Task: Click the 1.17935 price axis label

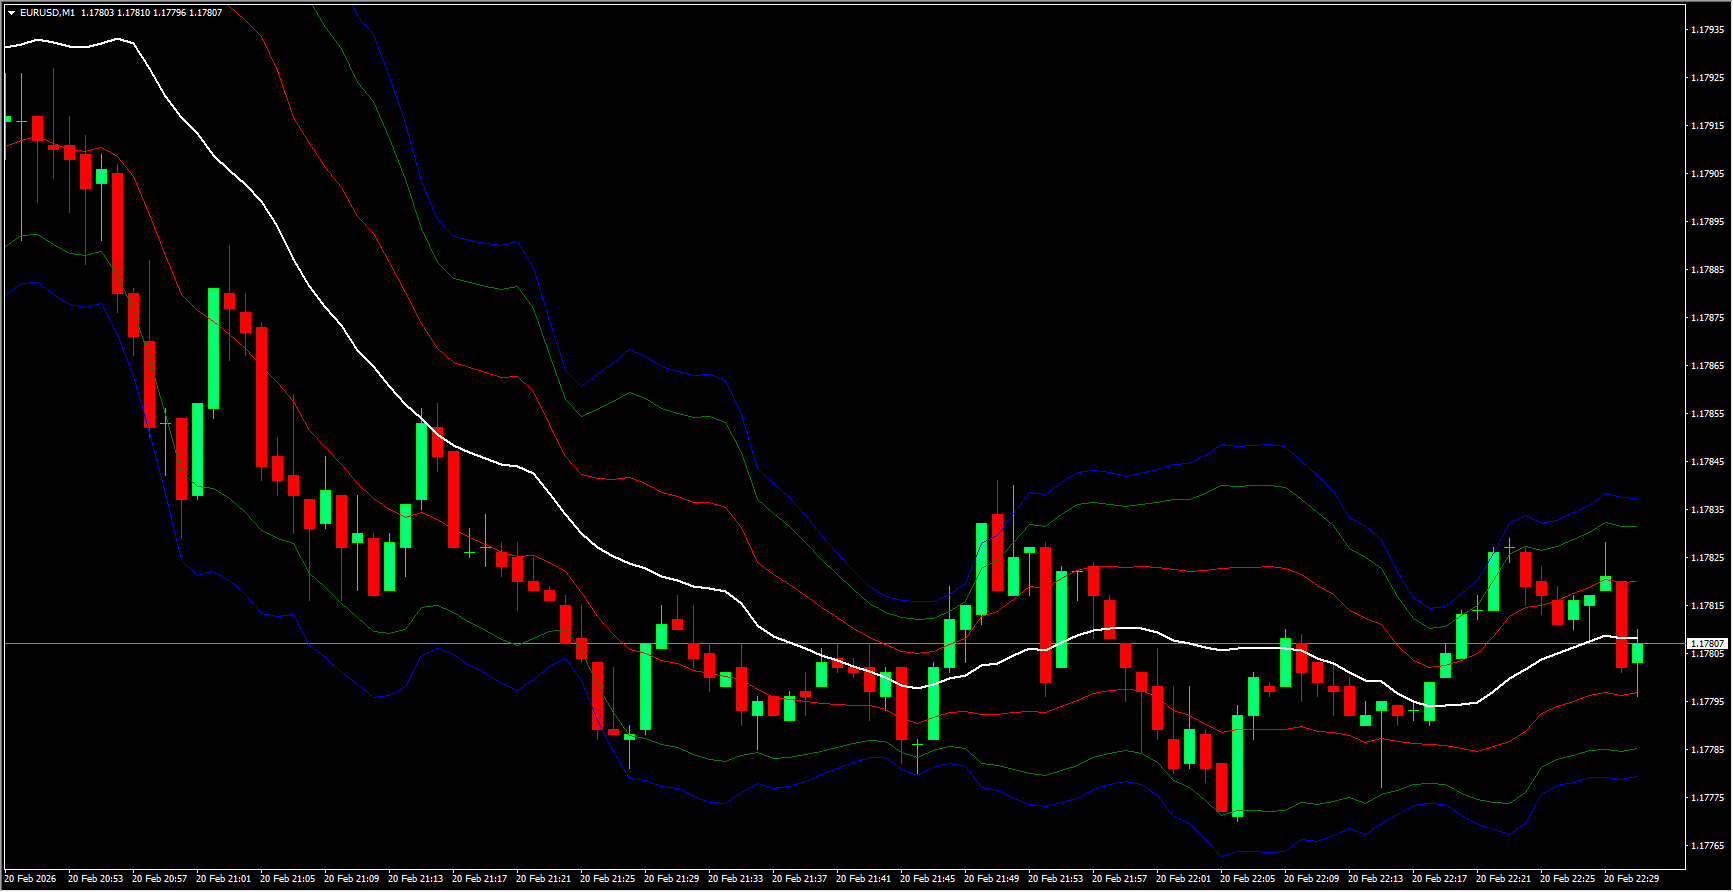Action: point(1707,30)
